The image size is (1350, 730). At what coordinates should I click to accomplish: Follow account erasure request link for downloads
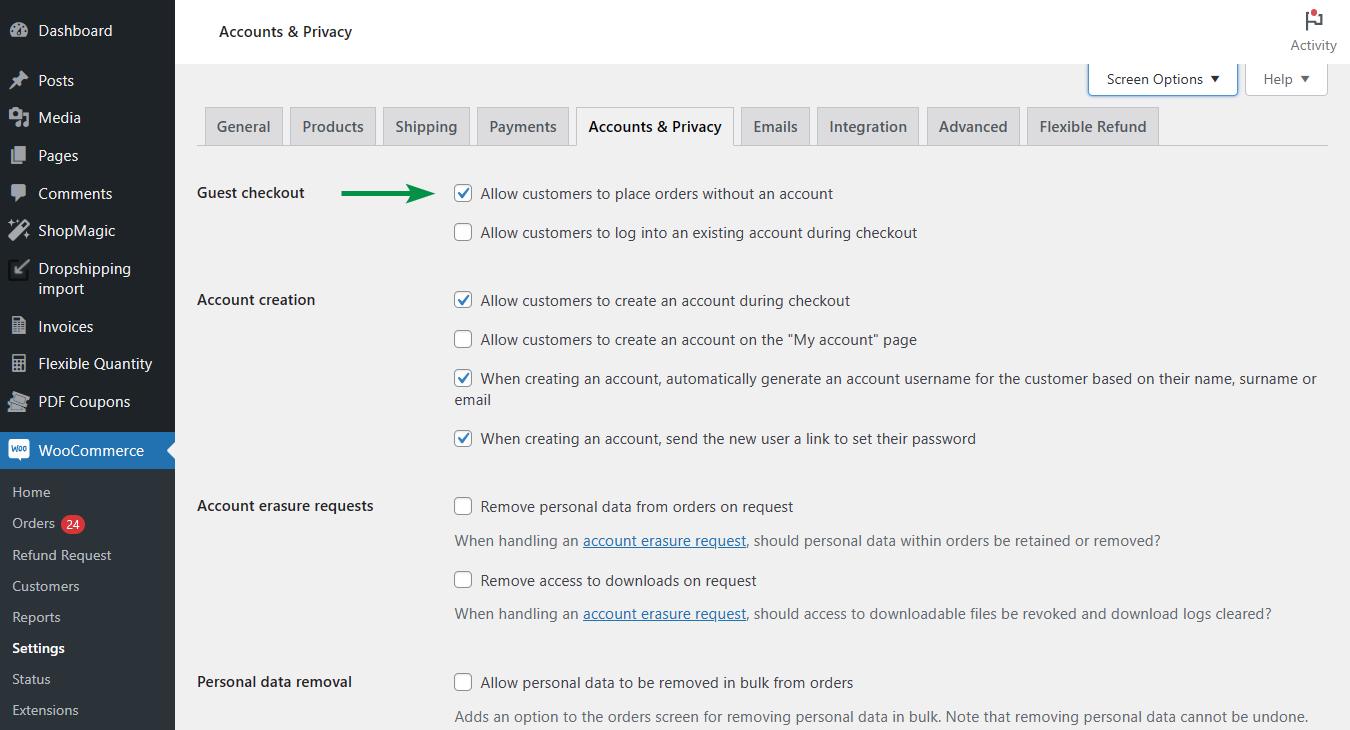665,614
